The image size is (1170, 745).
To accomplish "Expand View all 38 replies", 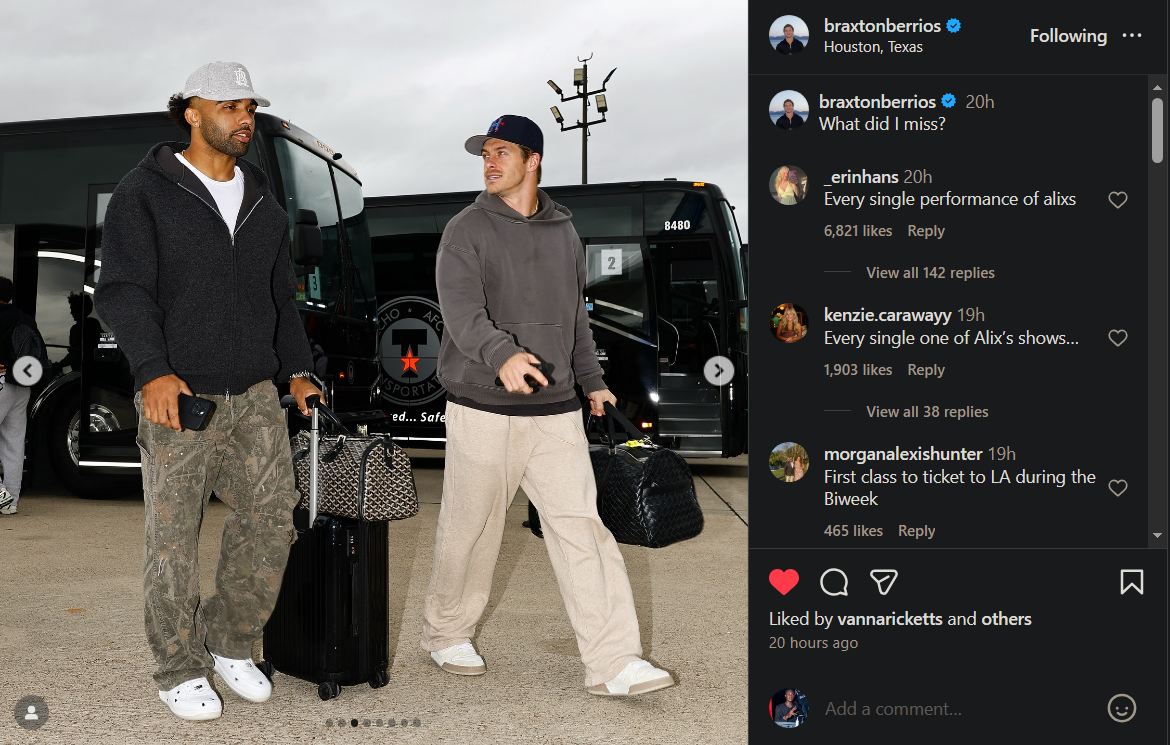I will [927, 411].
